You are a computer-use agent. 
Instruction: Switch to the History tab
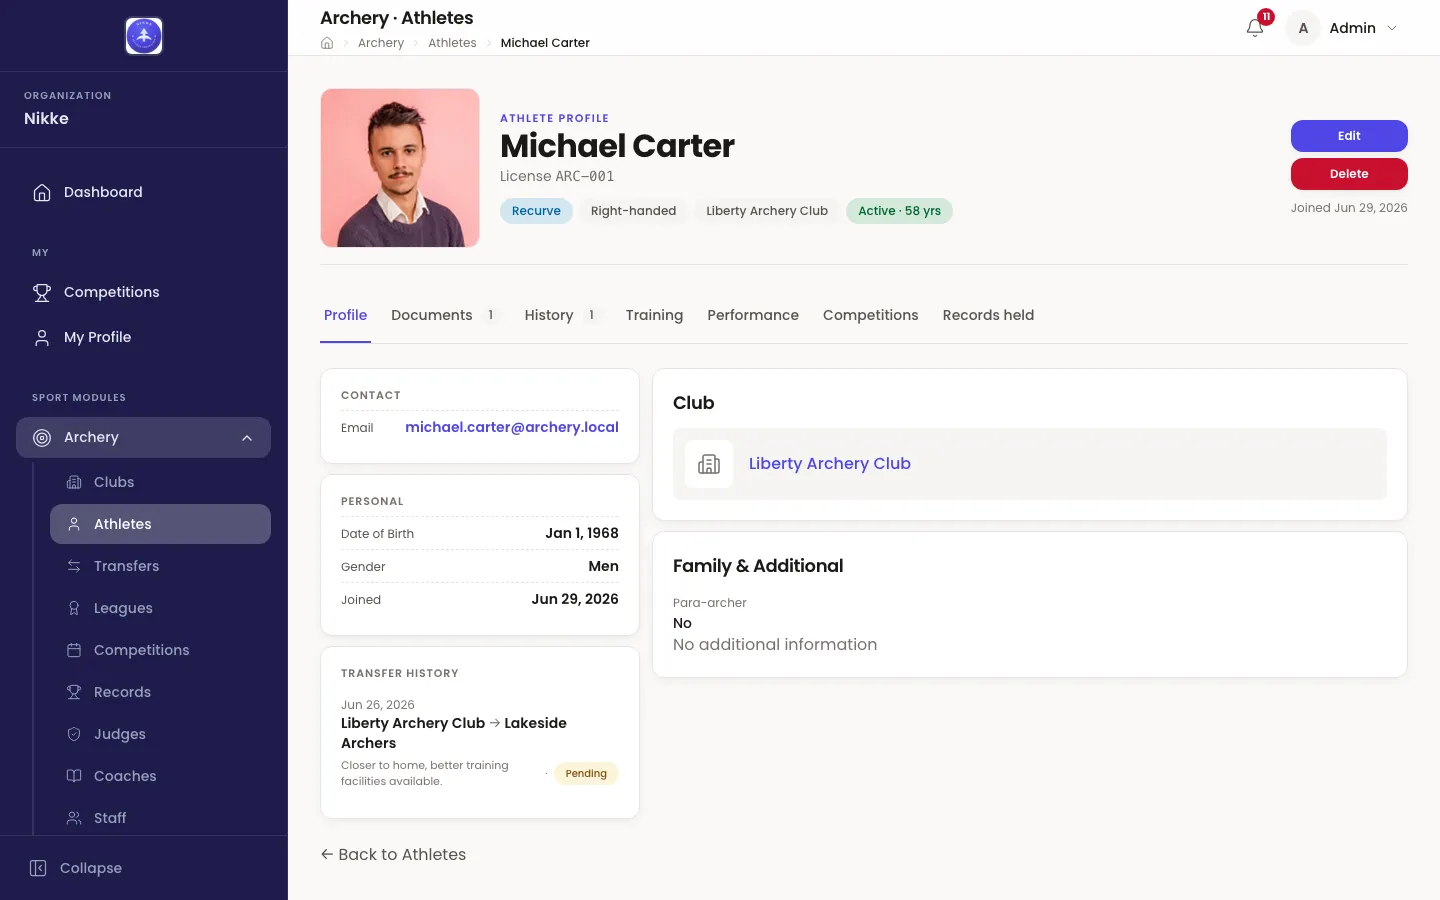(x=561, y=315)
